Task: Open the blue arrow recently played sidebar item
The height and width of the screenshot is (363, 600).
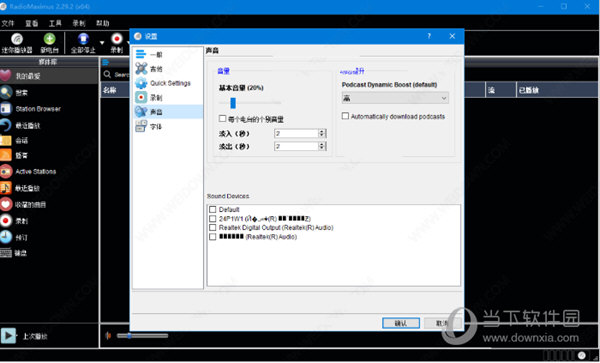Action: [49, 125]
